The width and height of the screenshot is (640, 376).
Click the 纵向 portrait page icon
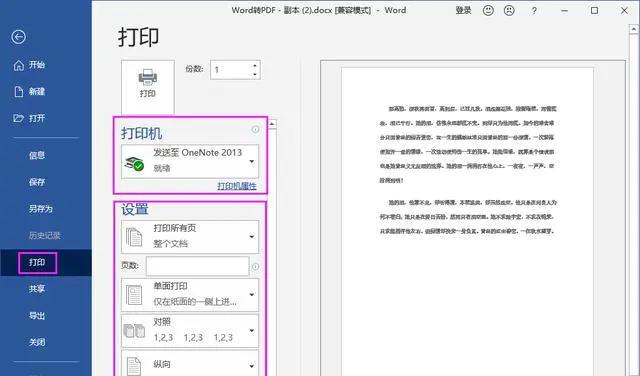[x=134, y=366]
